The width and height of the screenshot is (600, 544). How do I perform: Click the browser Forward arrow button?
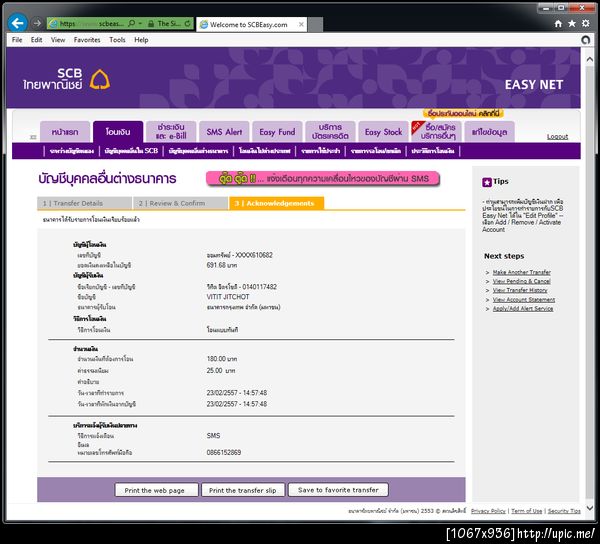coord(37,23)
